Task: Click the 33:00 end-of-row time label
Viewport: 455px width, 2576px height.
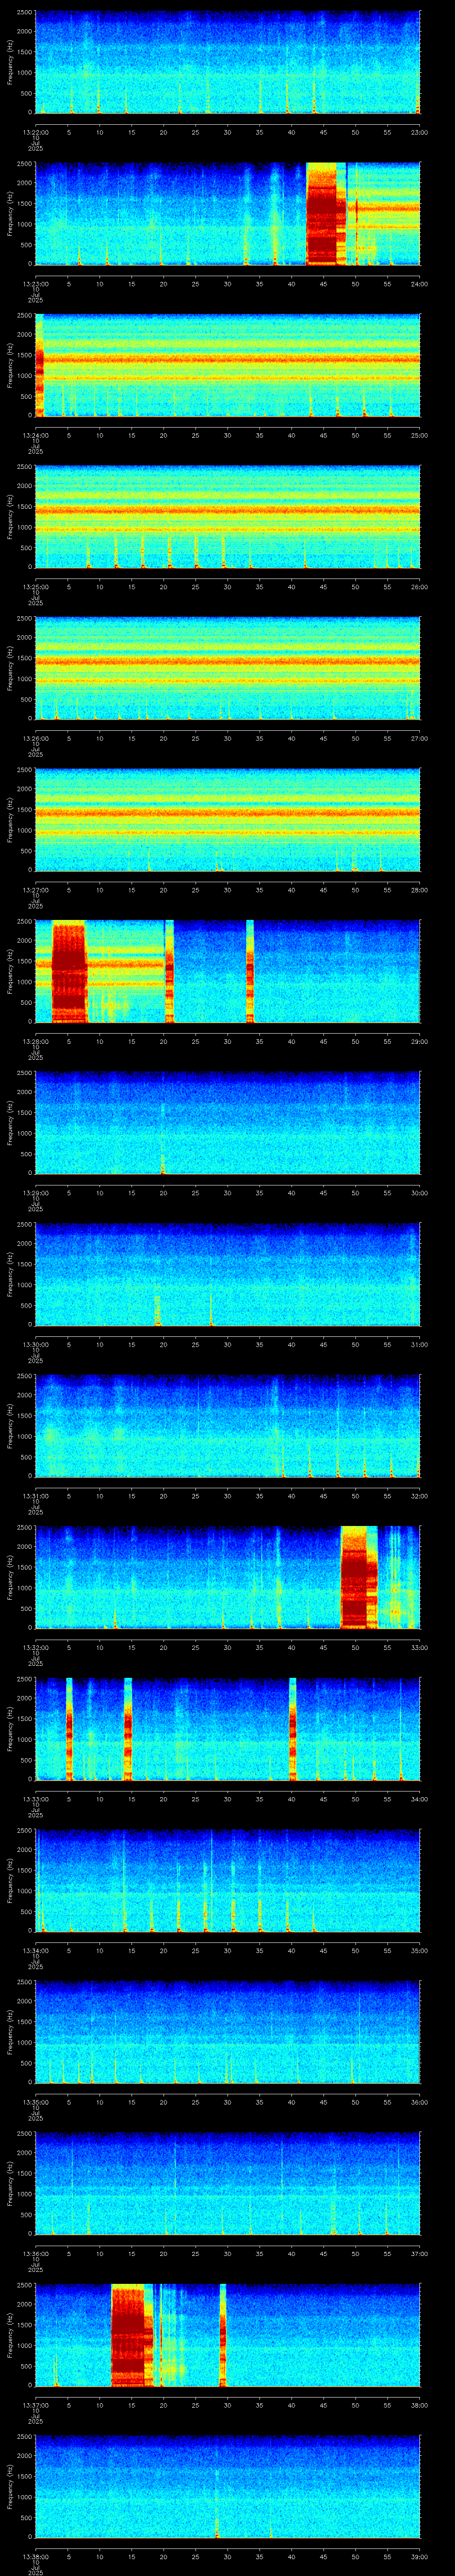Action: click(x=419, y=1648)
